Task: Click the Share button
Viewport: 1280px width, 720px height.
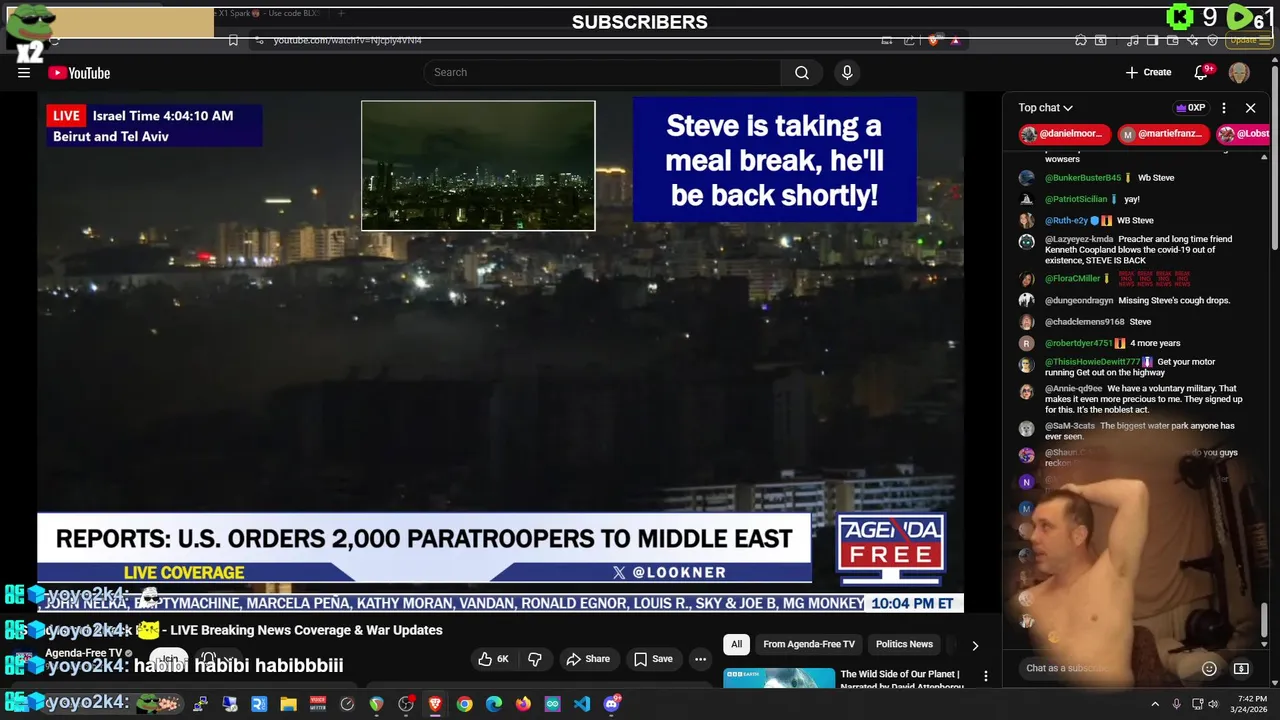Action: tap(588, 659)
